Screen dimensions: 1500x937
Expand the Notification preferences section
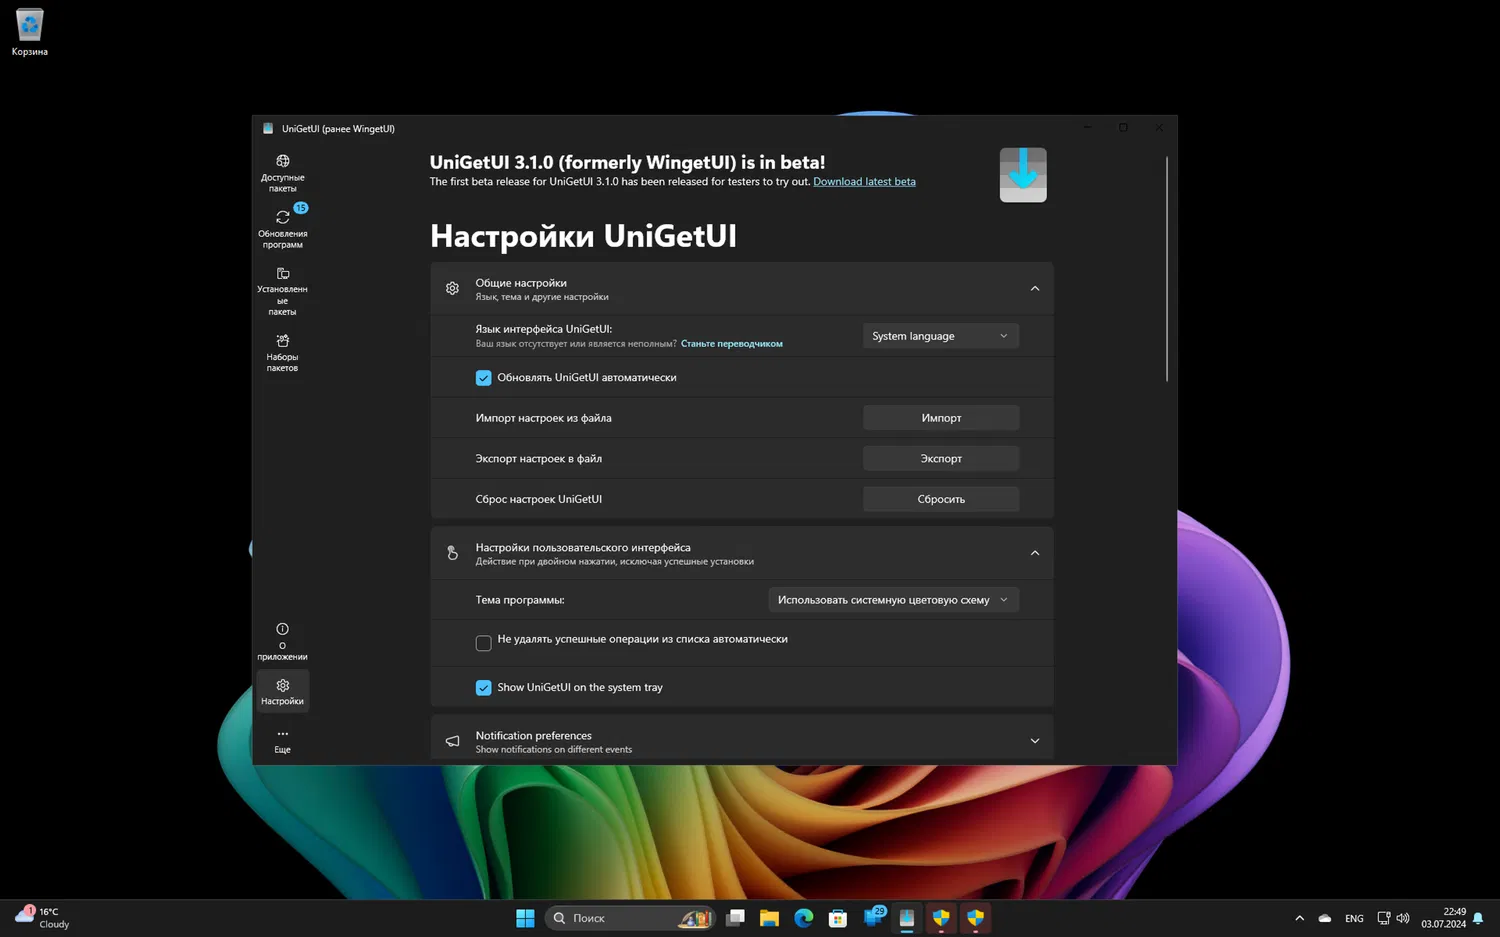(x=1034, y=741)
